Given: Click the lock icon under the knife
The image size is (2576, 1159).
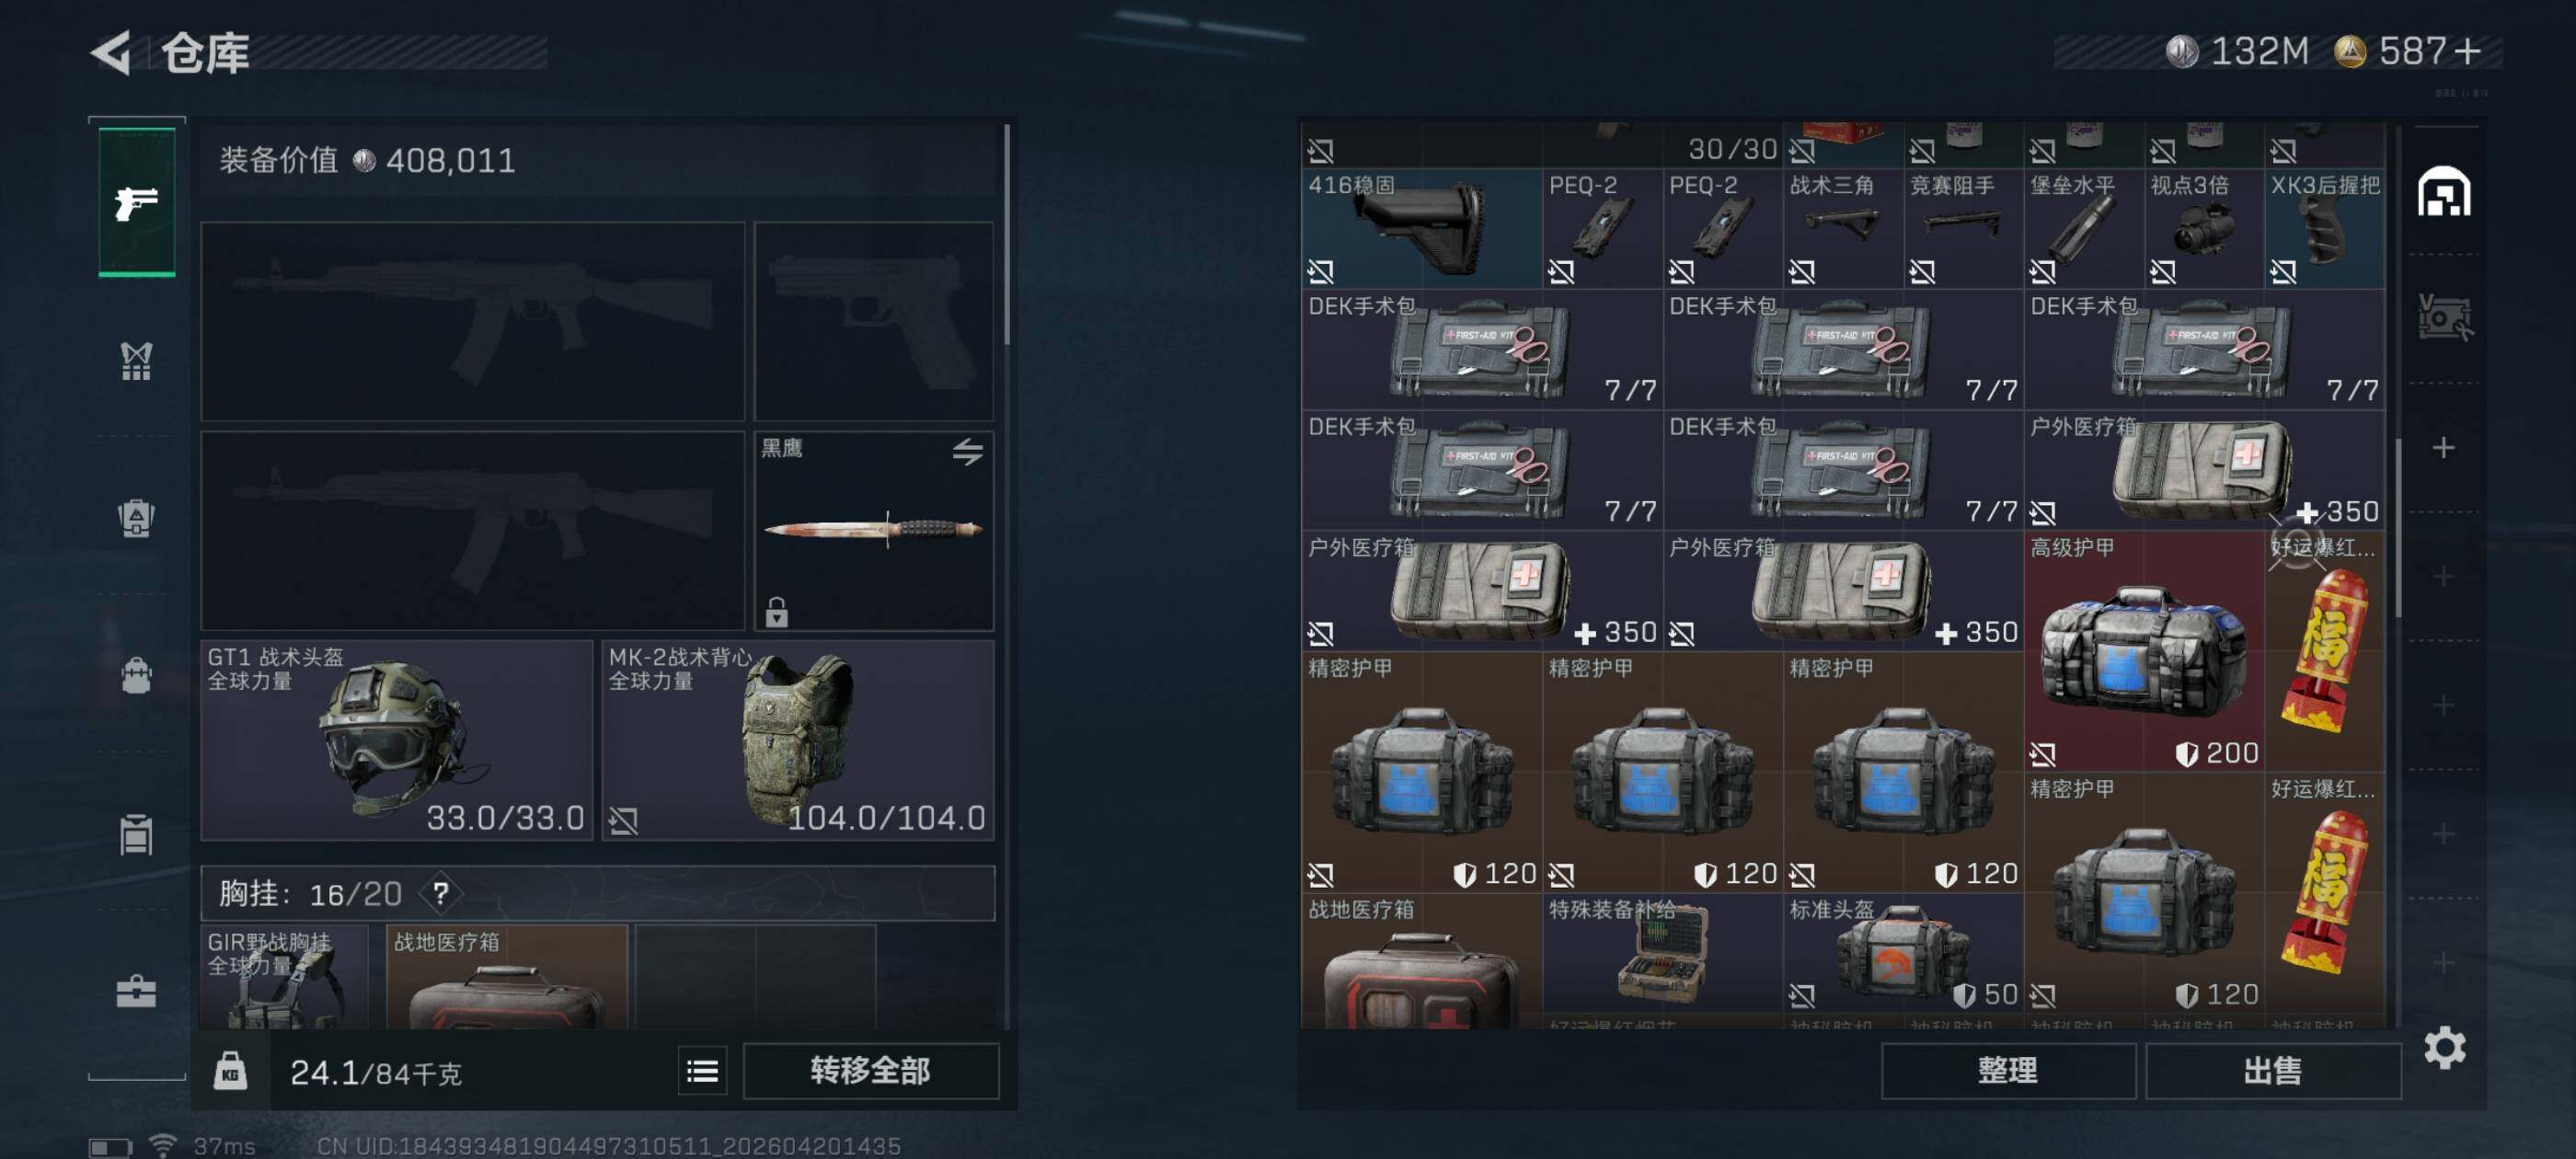Looking at the screenshot, I should click(x=776, y=611).
